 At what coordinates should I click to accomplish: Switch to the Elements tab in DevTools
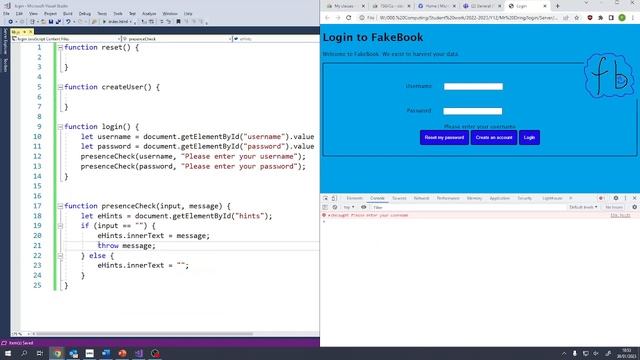tap(354, 198)
